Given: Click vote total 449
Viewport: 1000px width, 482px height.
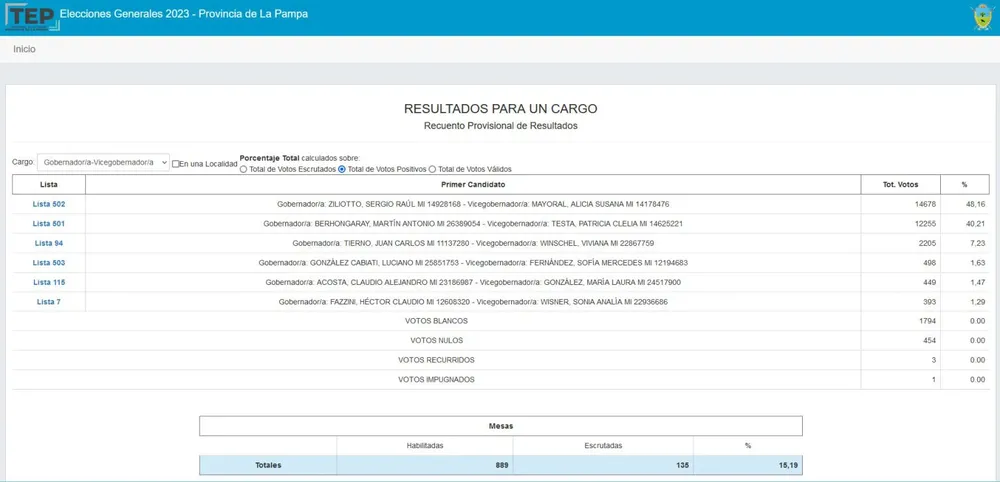Looking at the screenshot, I should pyautogui.click(x=929, y=282).
